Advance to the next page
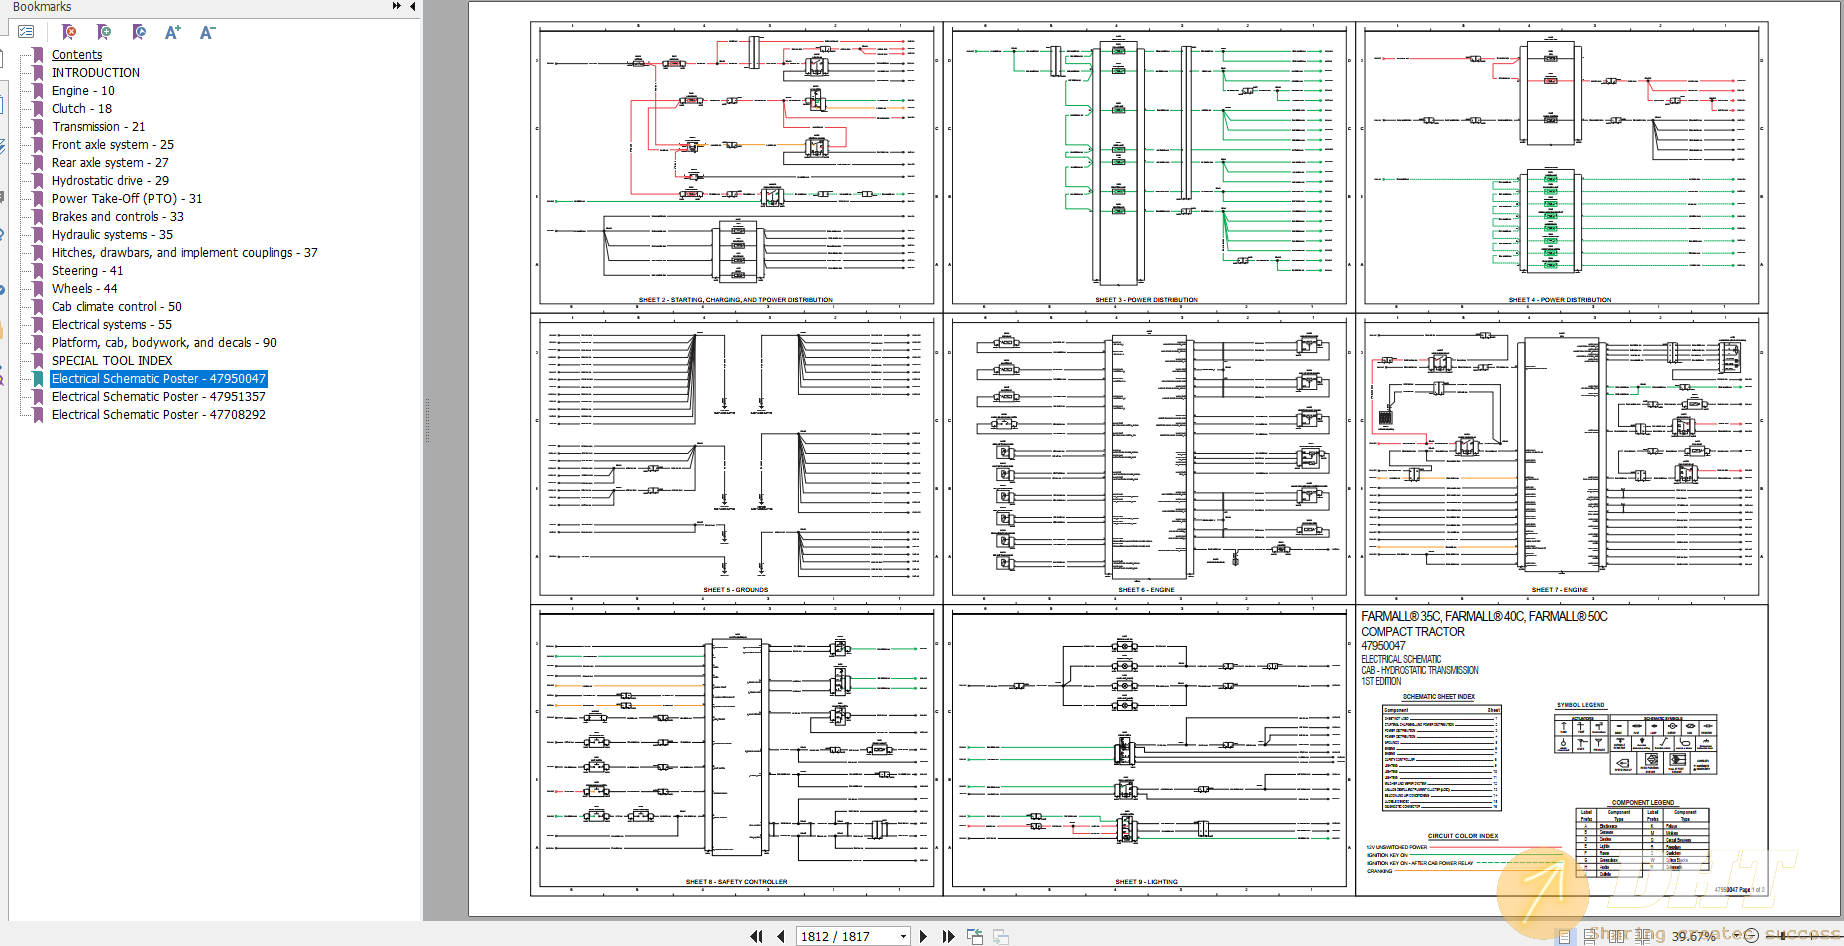 923,936
